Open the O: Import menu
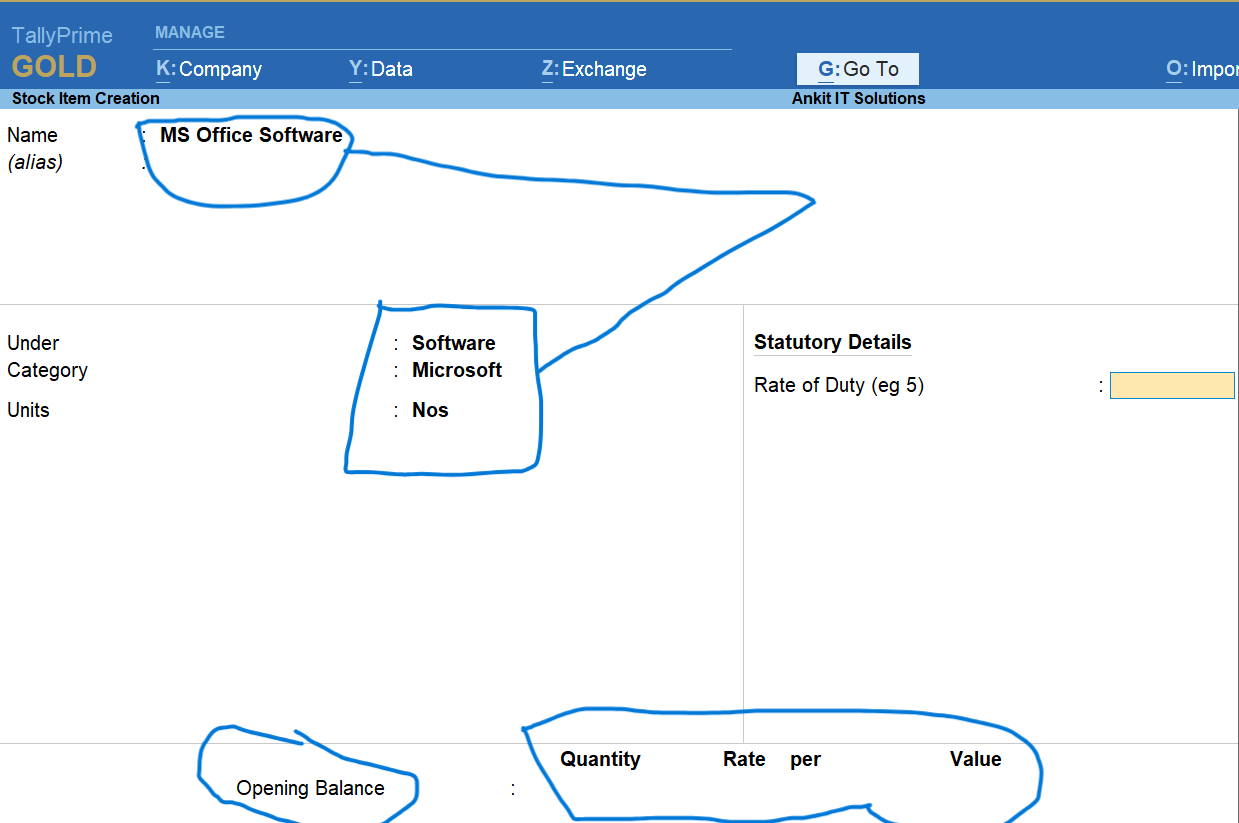This screenshot has height=823, width=1239. 1202,69
